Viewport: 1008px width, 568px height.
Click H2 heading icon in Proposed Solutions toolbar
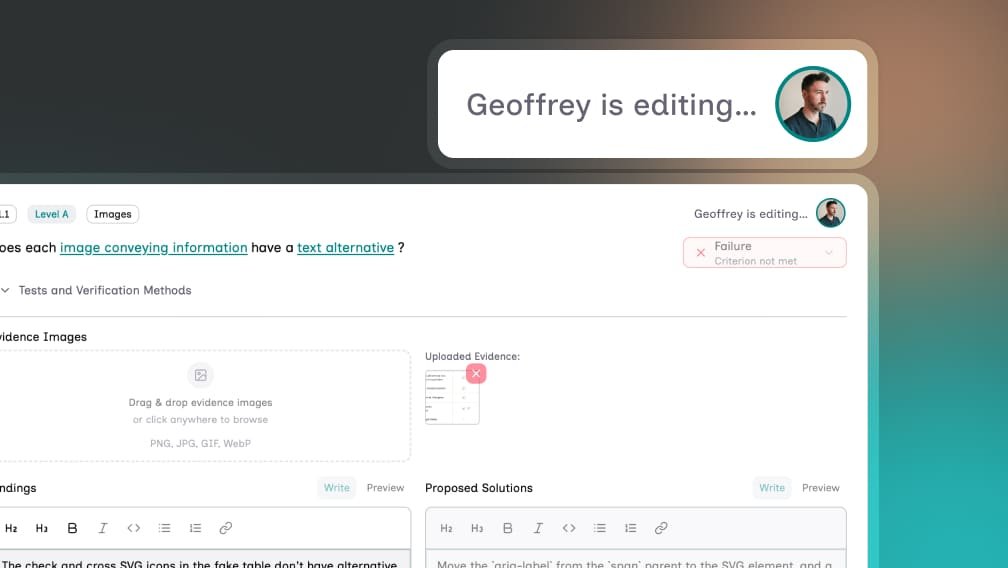[x=446, y=528]
